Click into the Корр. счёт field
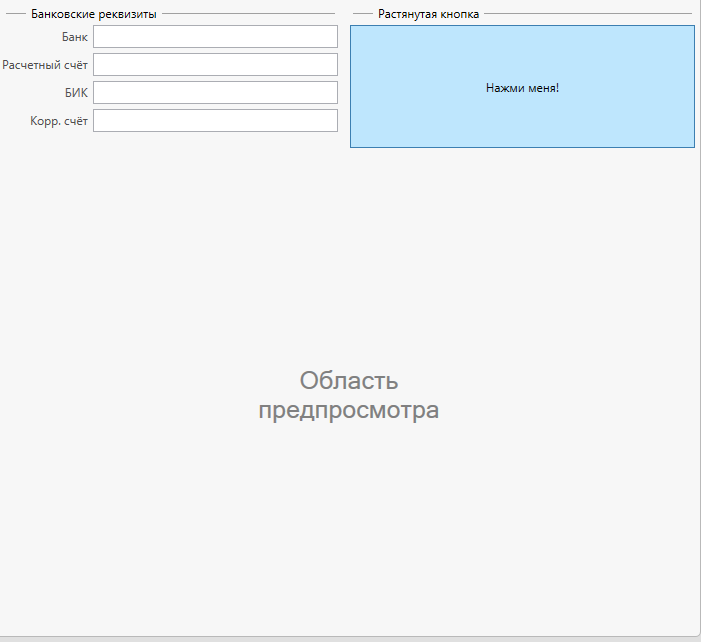 click(215, 121)
